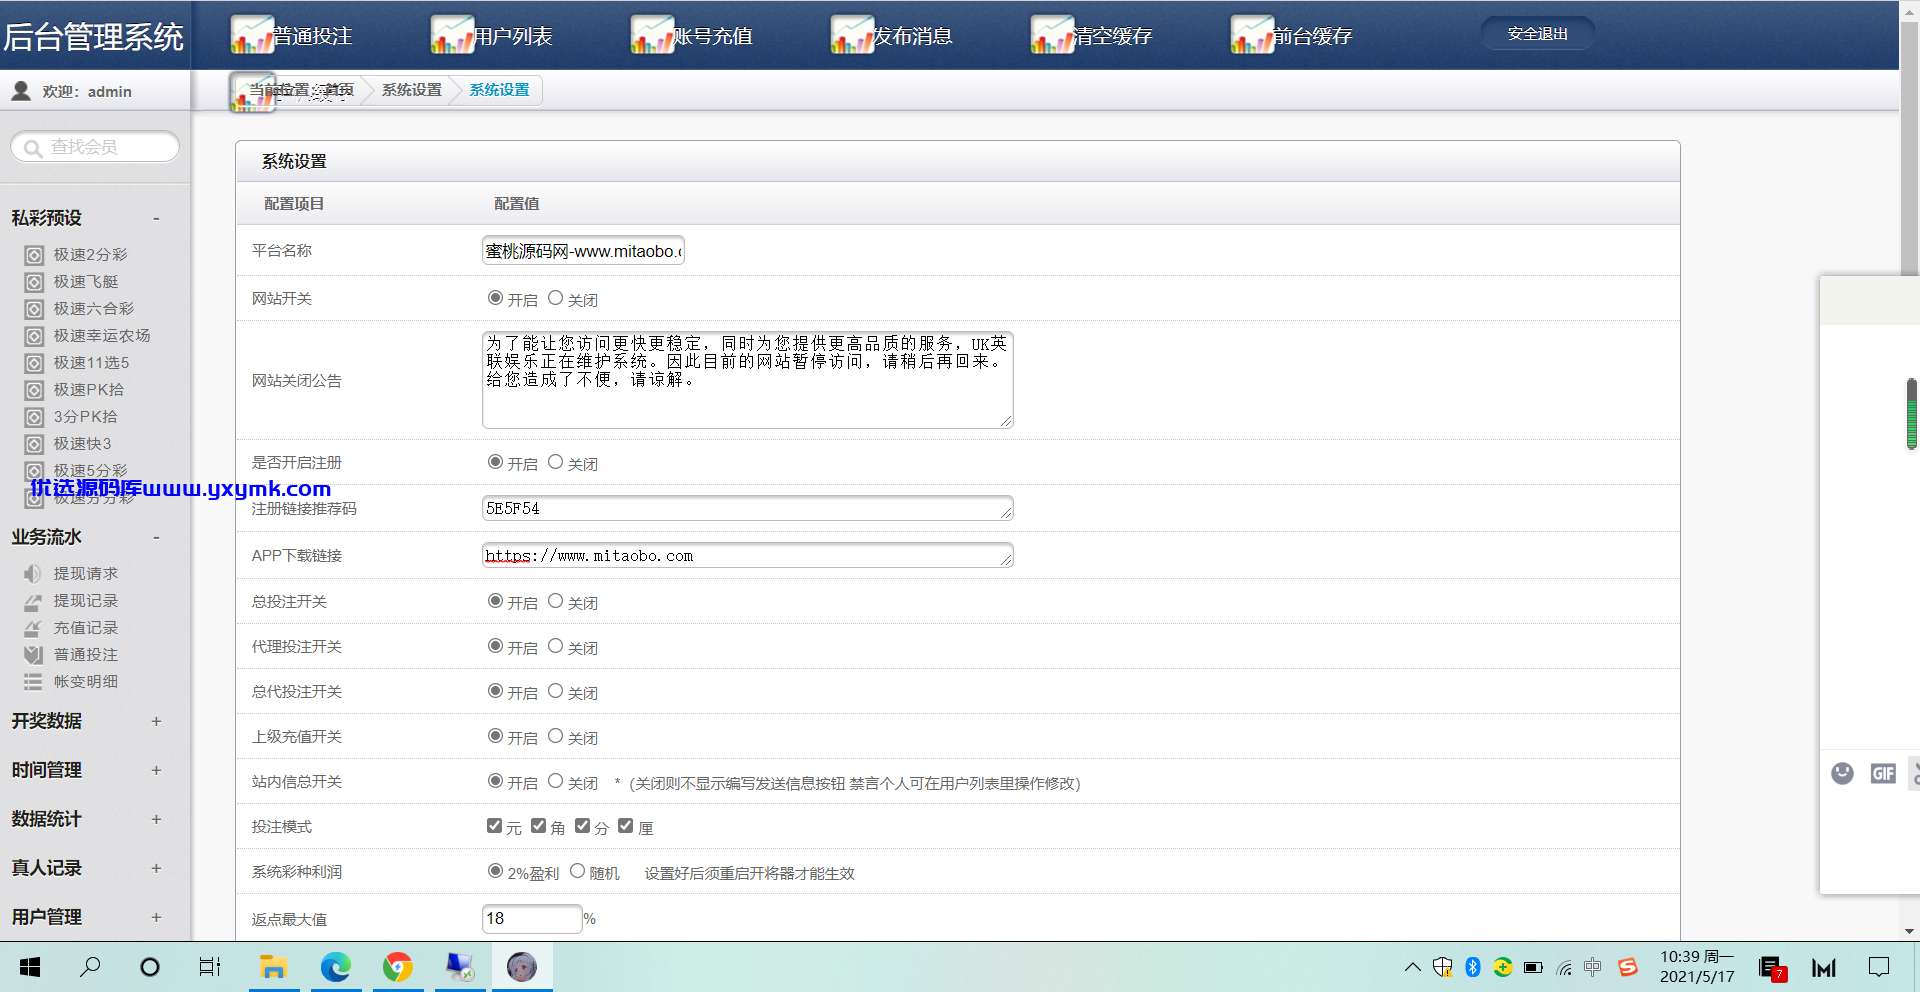Expand the 开奖数据 section

point(156,721)
